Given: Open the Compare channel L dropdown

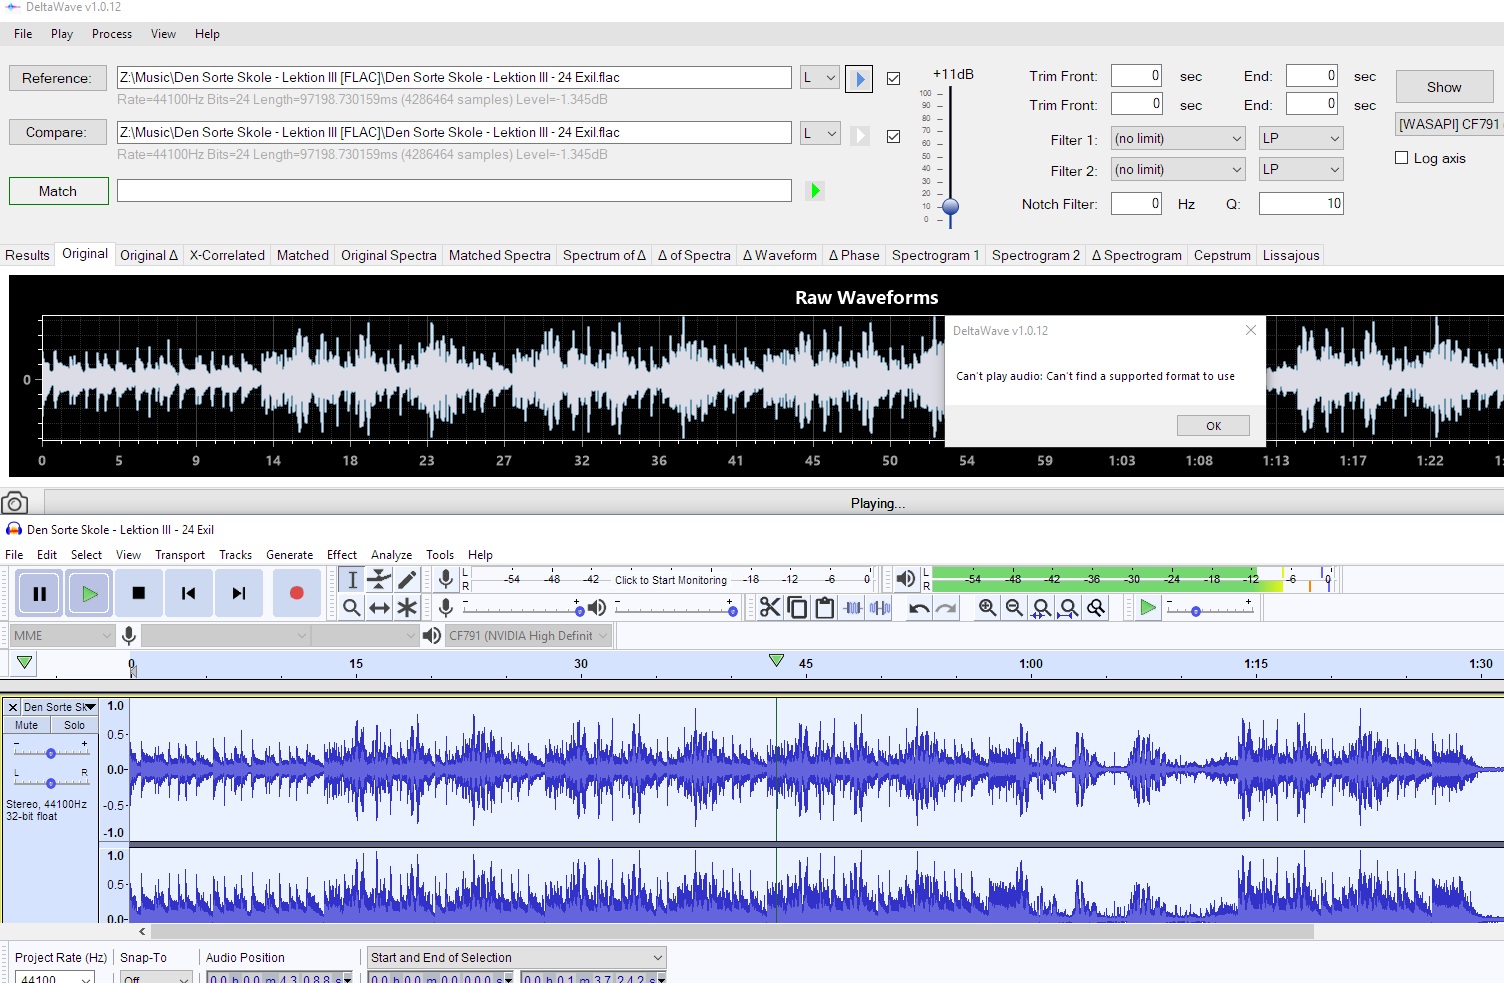Looking at the screenshot, I should 820,133.
